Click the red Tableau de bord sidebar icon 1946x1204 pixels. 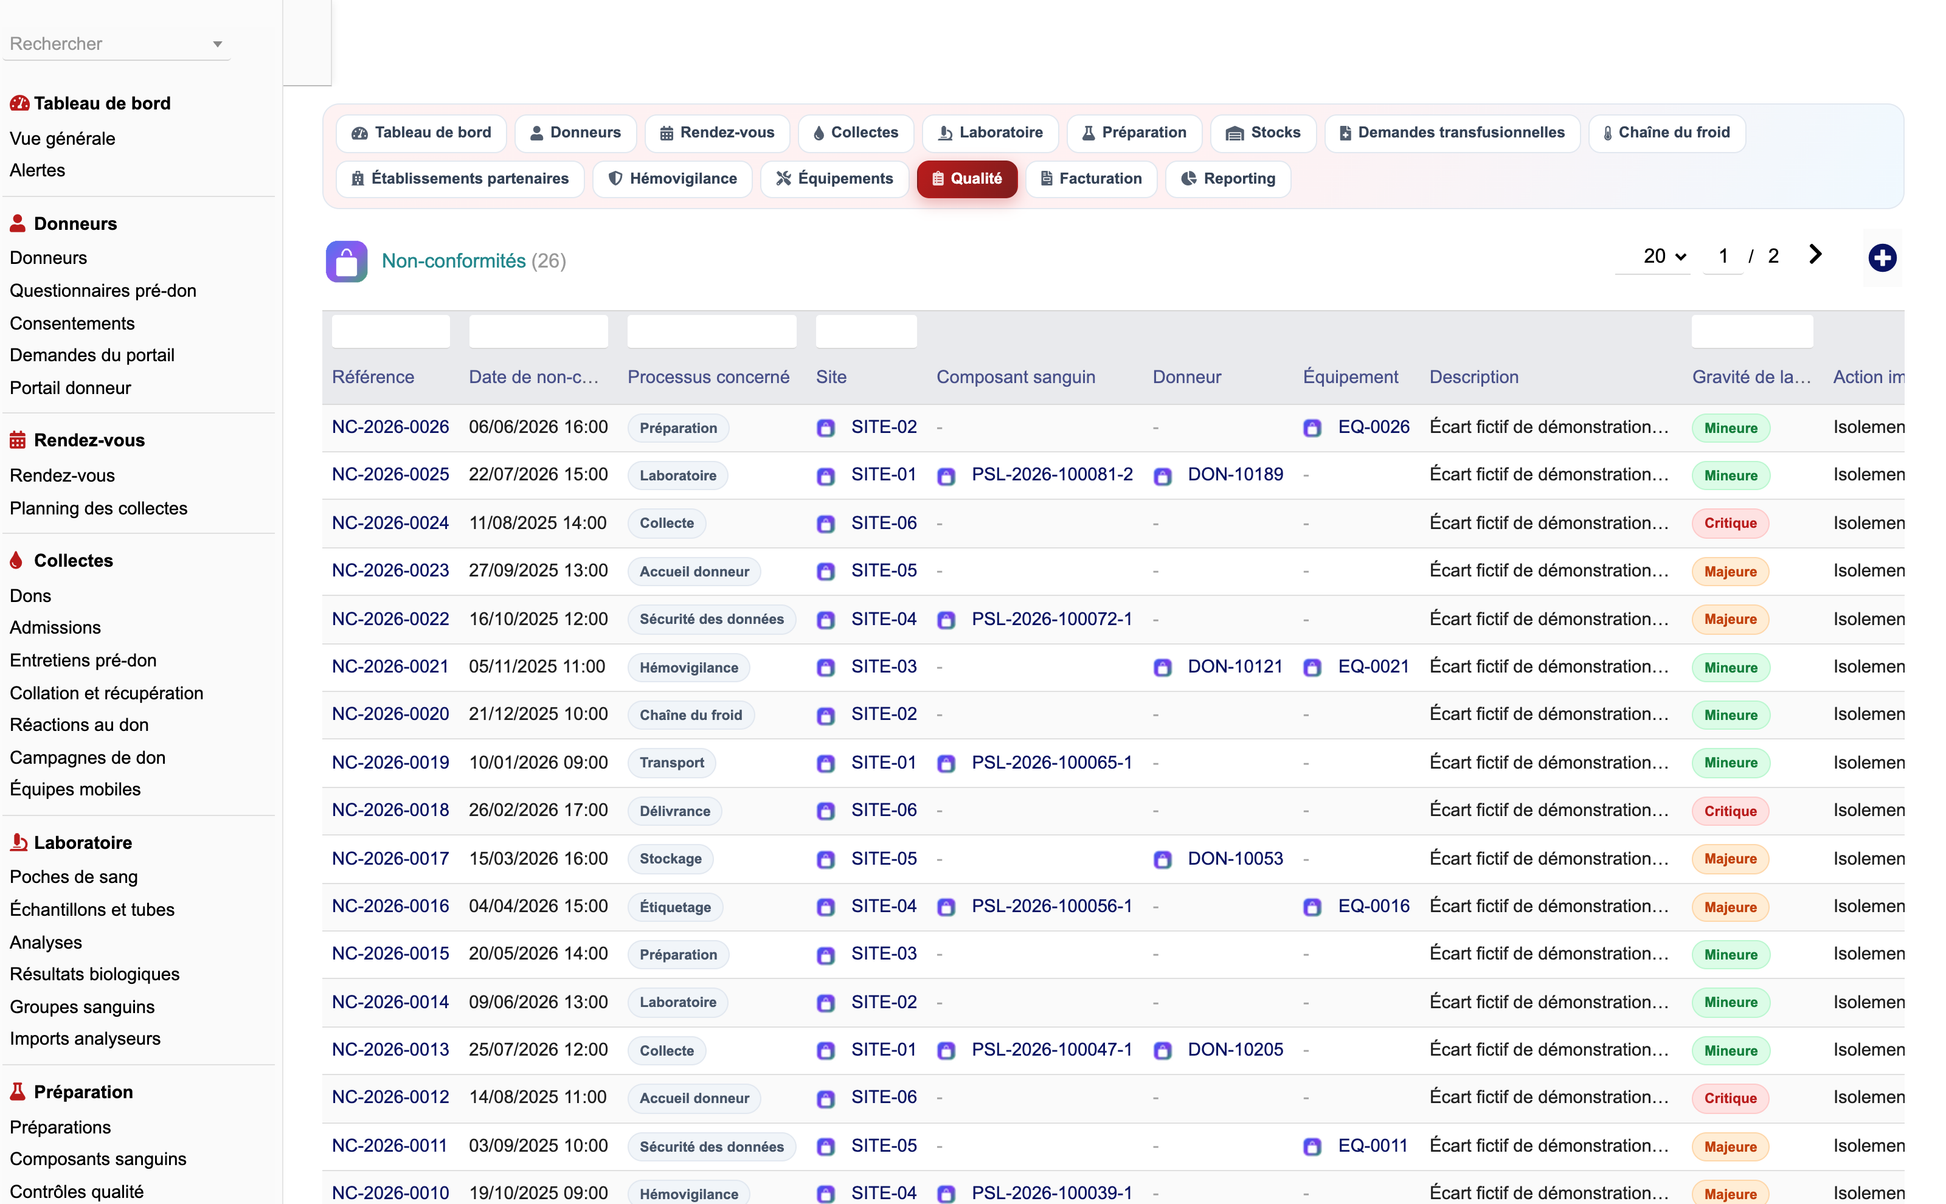tap(19, 103)
